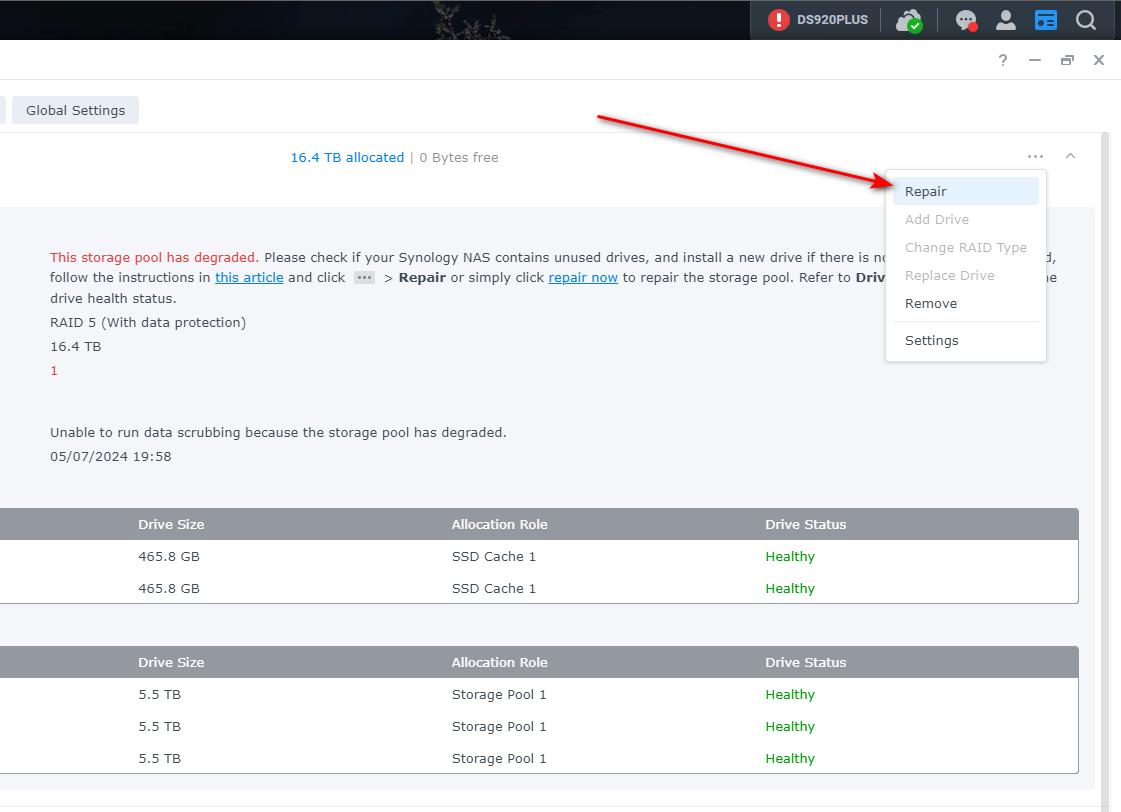Click the SSD cache Drive Status header
Screen dimensions: 1121x812
click(806, 524)
